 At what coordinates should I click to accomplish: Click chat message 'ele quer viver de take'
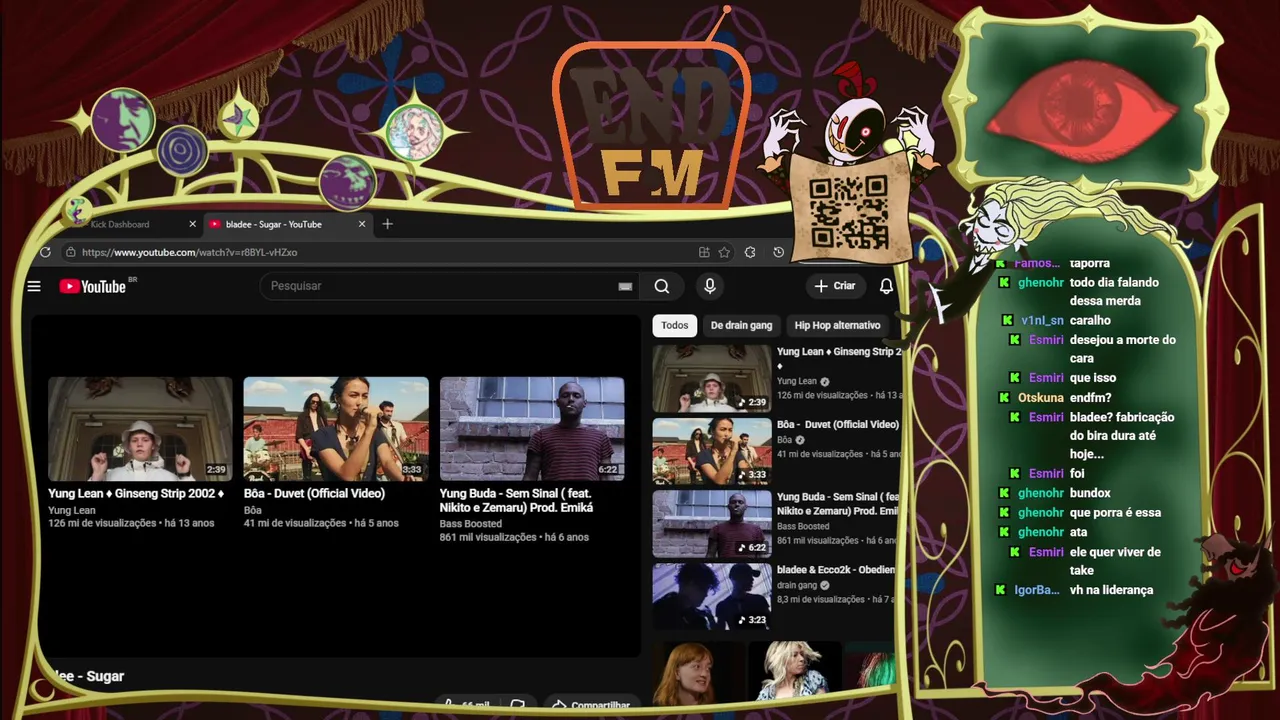point(1115,561)
